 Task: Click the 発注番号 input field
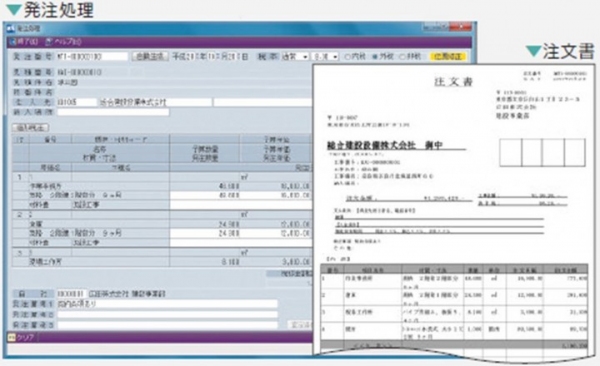pos(92,57)
